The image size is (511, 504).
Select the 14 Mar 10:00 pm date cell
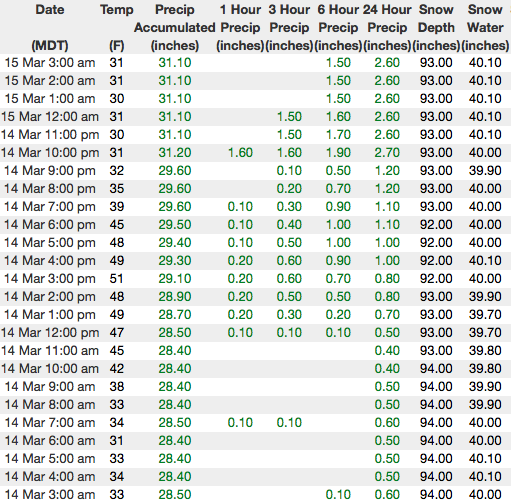point(50,153)
